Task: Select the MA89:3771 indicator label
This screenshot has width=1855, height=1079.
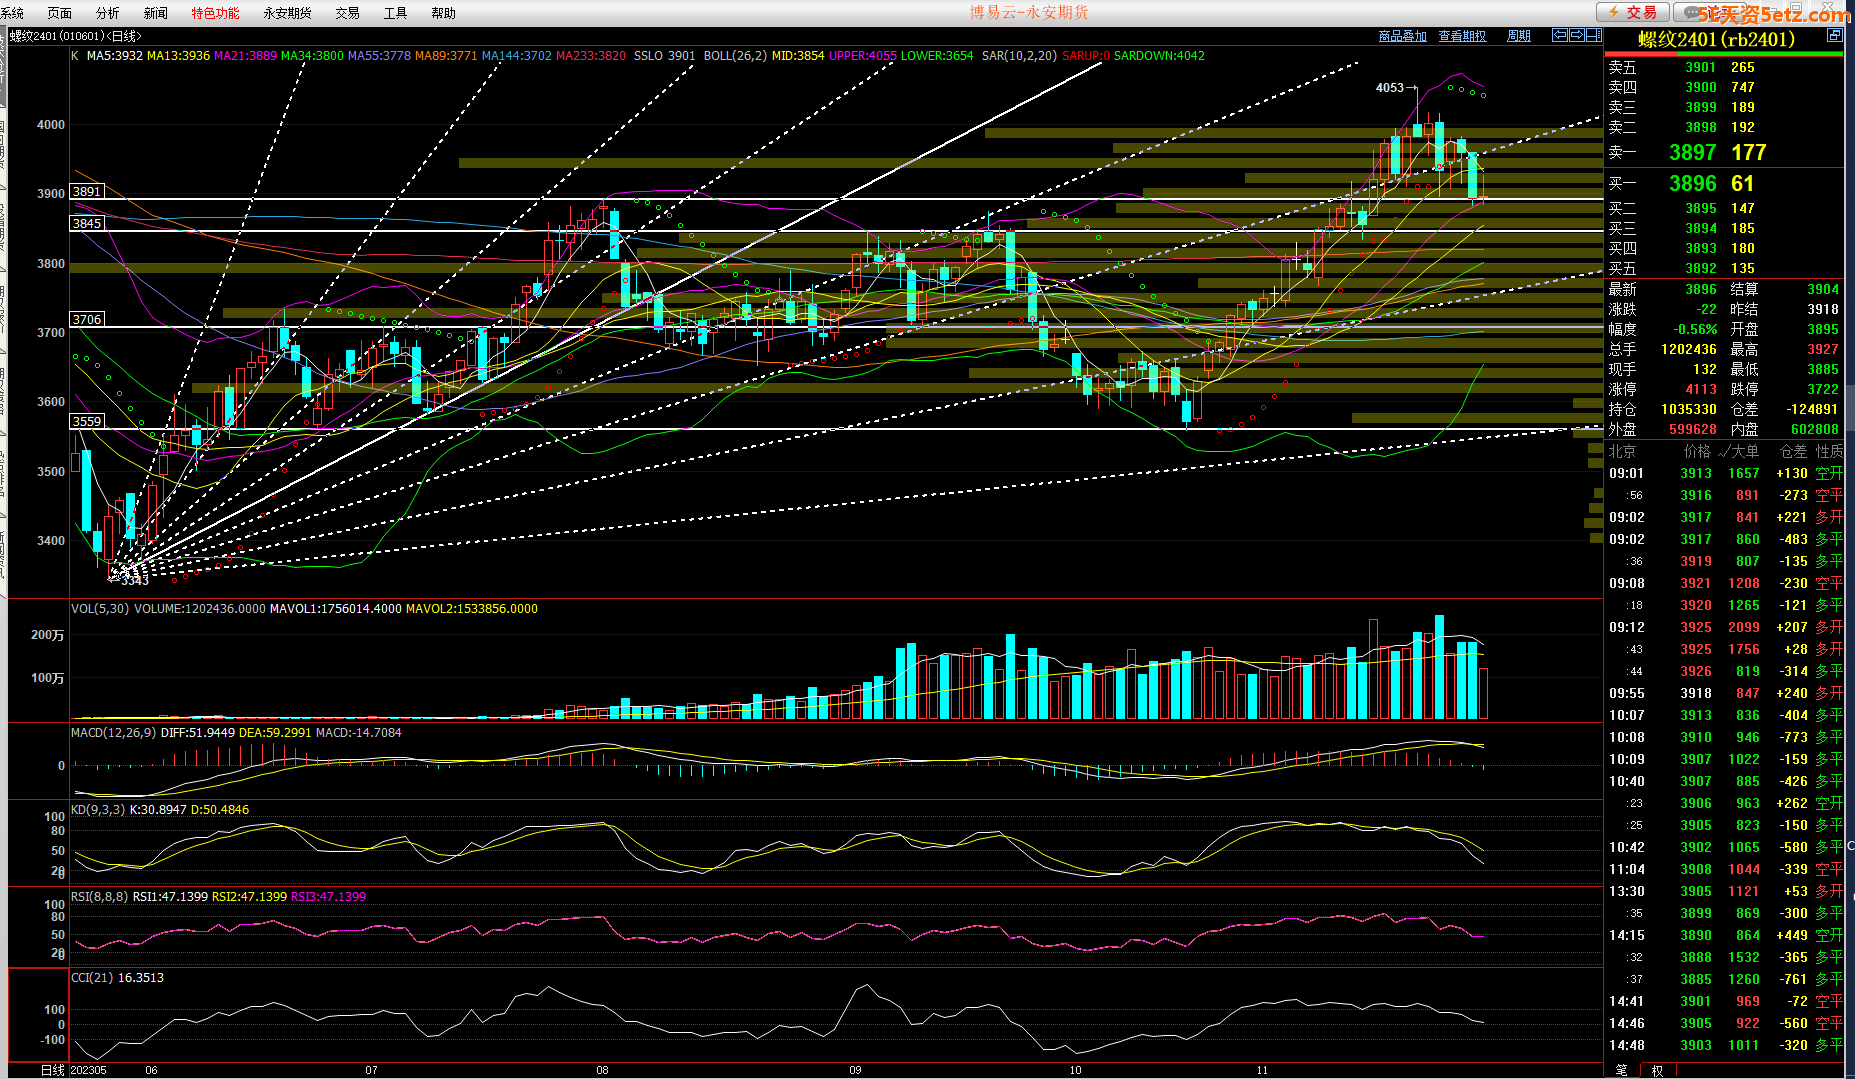Action: click(x=446, y=56)
